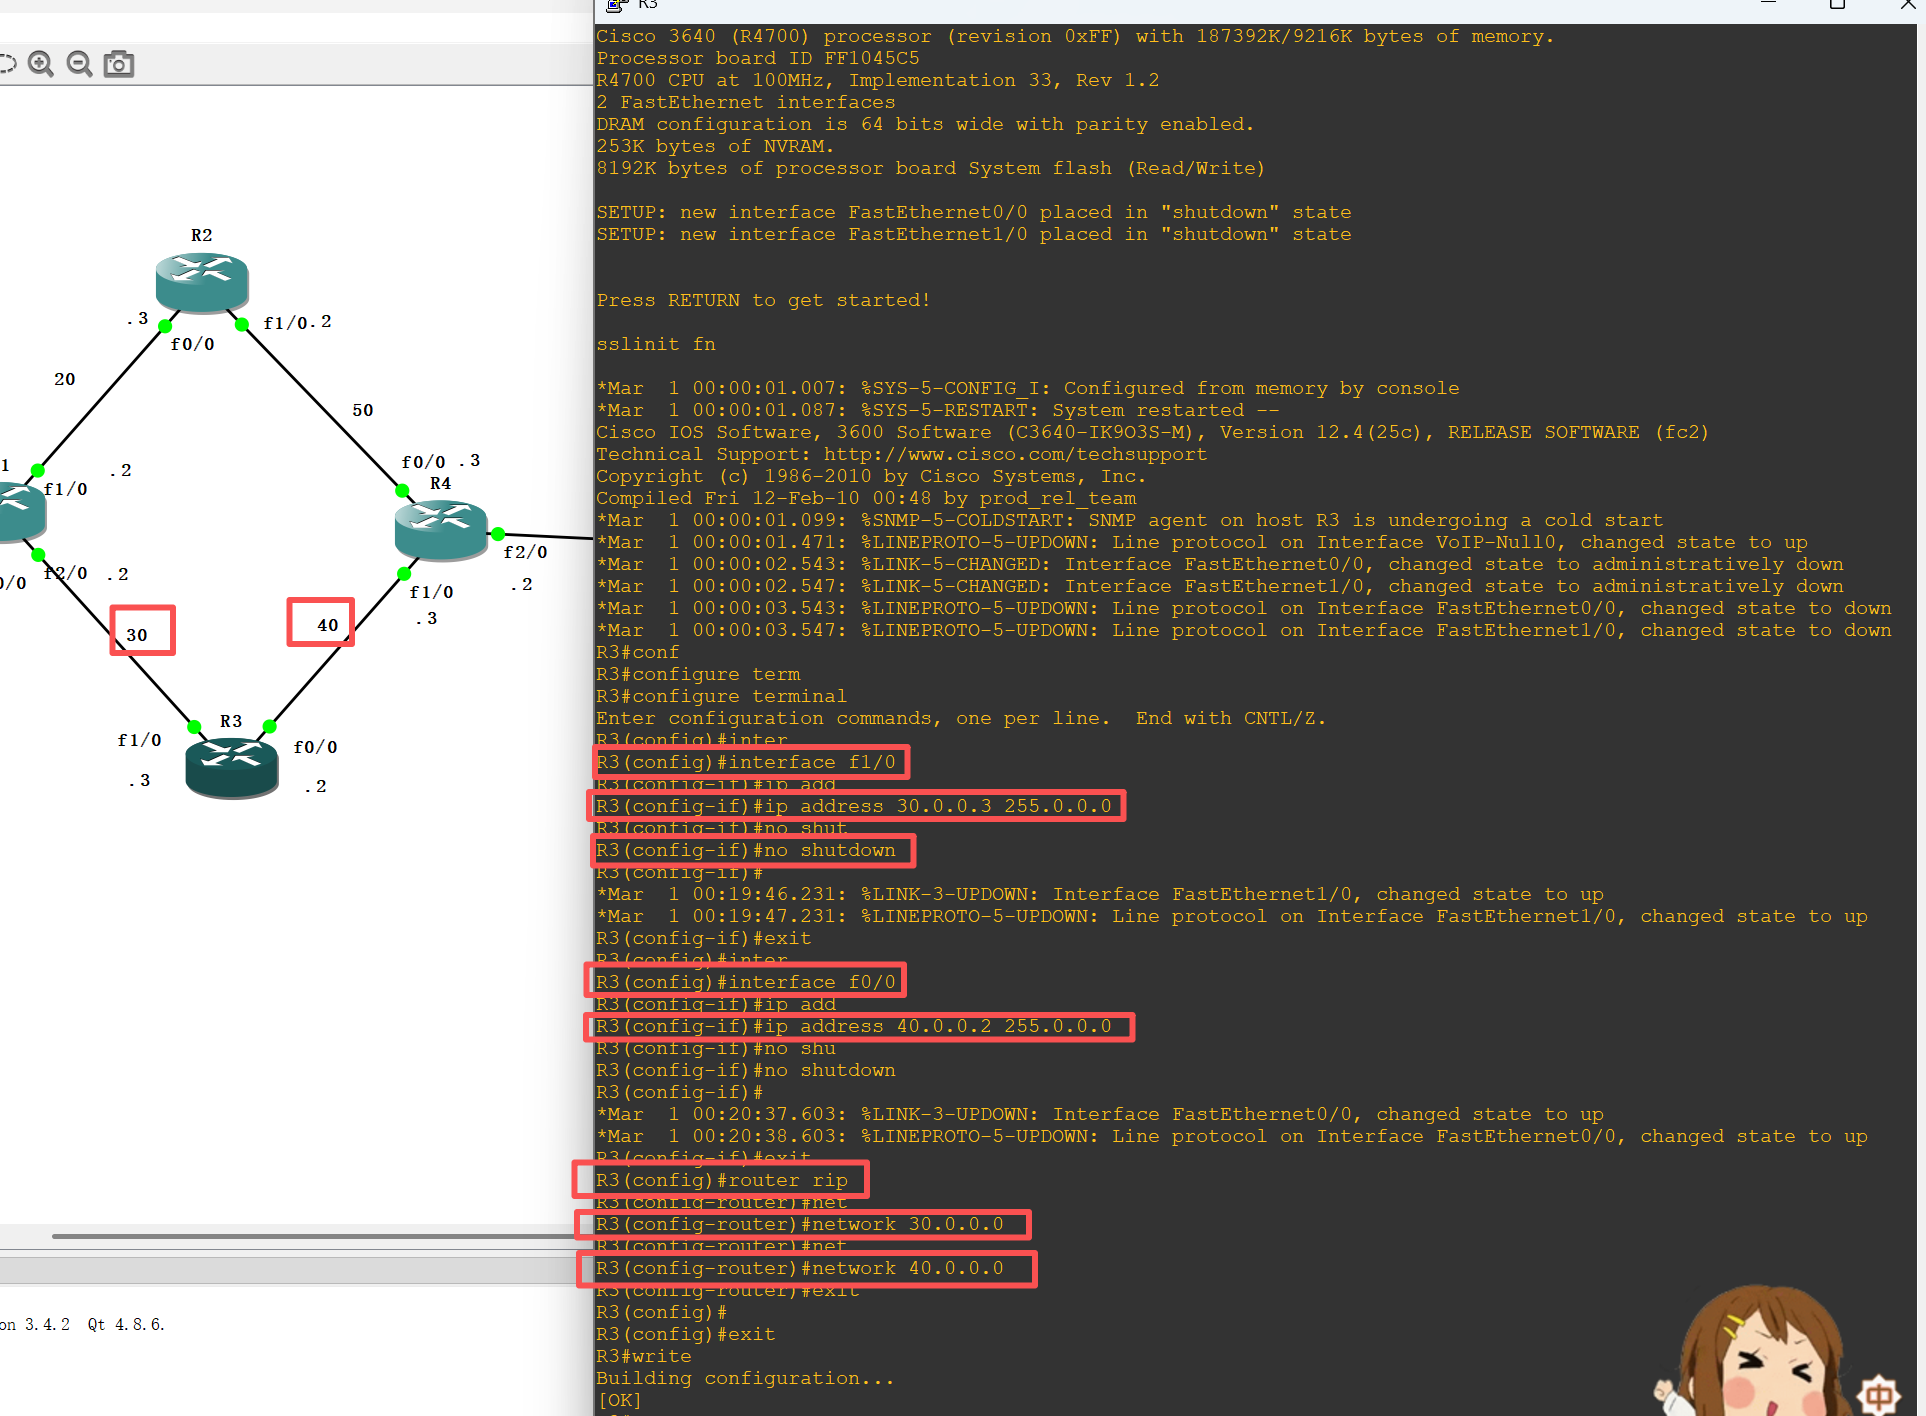Click the PuTTY icon in R3 title bar
Viewport: 1926px width, 1416px height.
point(616,5)
